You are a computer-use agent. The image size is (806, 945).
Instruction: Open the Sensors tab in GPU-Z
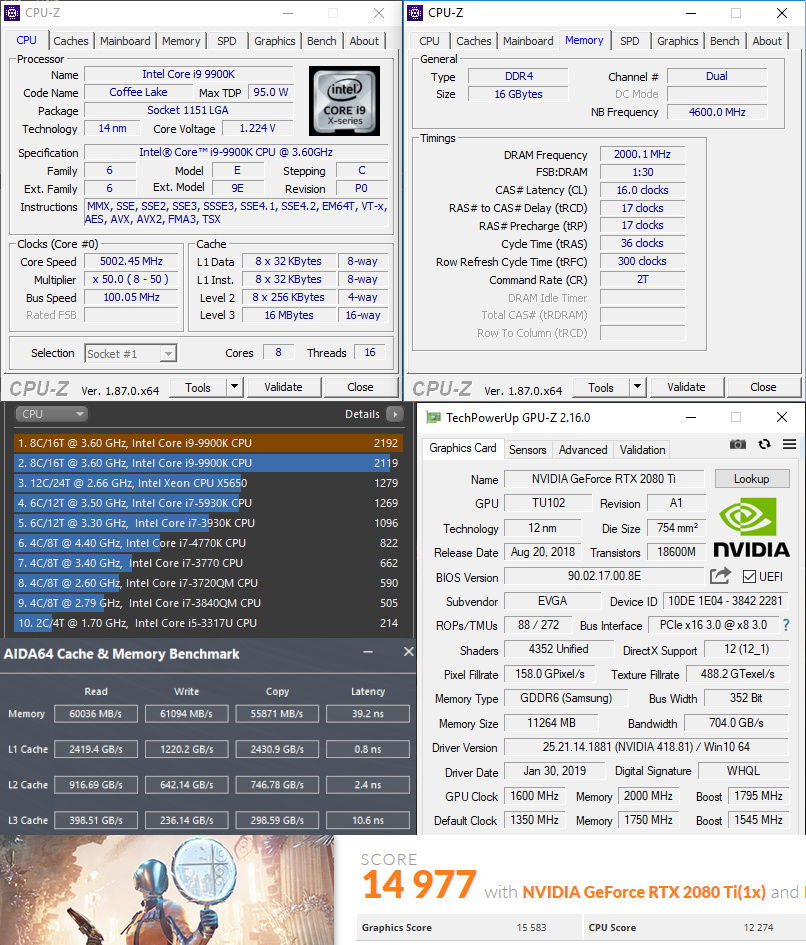[x=527, y=450]
